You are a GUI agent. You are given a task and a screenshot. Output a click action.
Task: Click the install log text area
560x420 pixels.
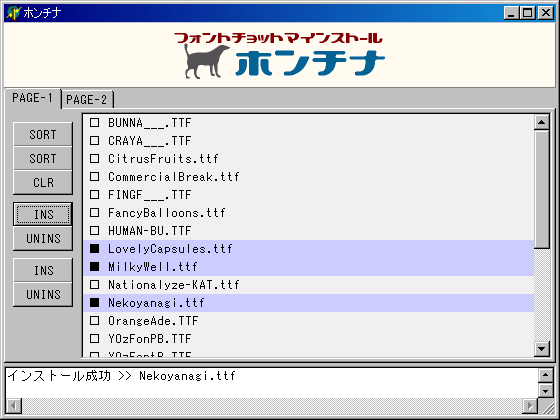pos(272,383)
